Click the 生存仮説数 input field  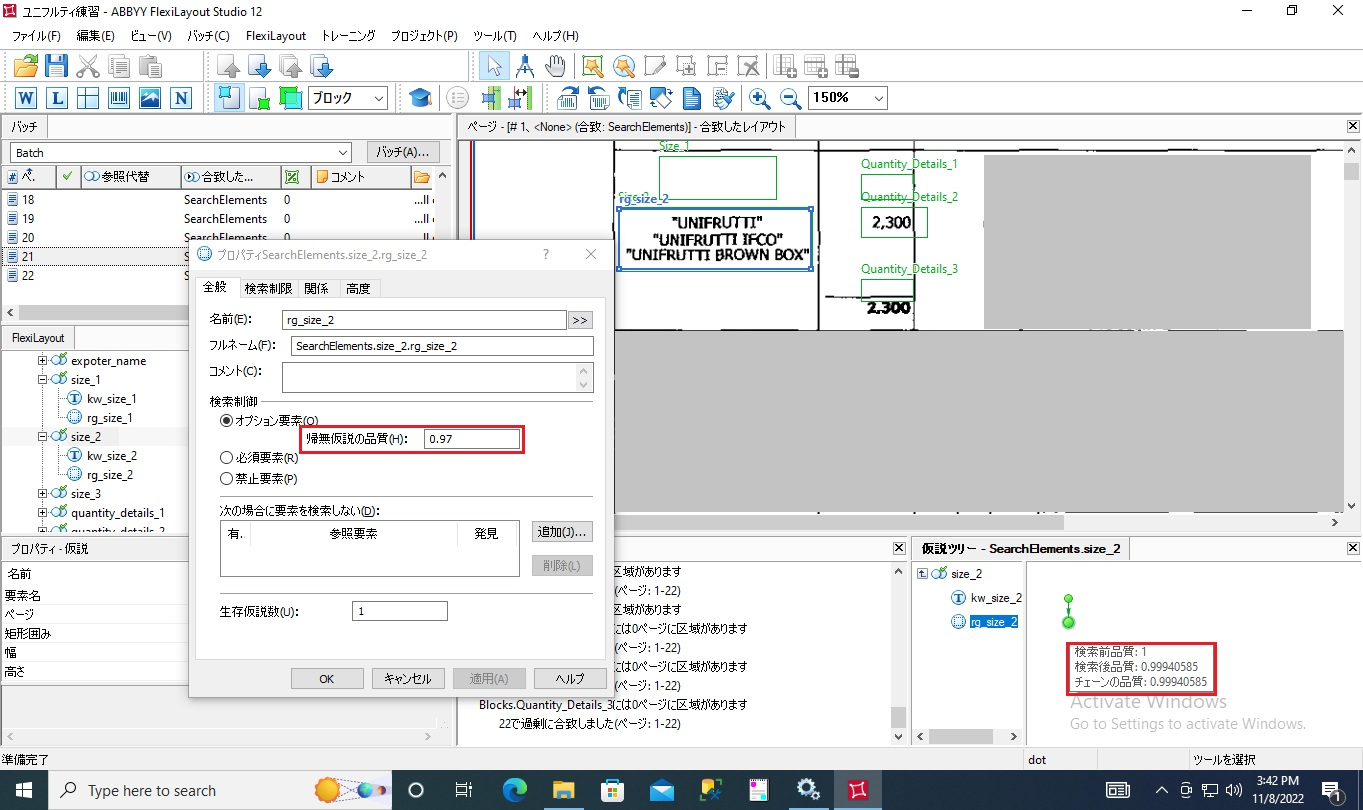click(x=400, y=611)
